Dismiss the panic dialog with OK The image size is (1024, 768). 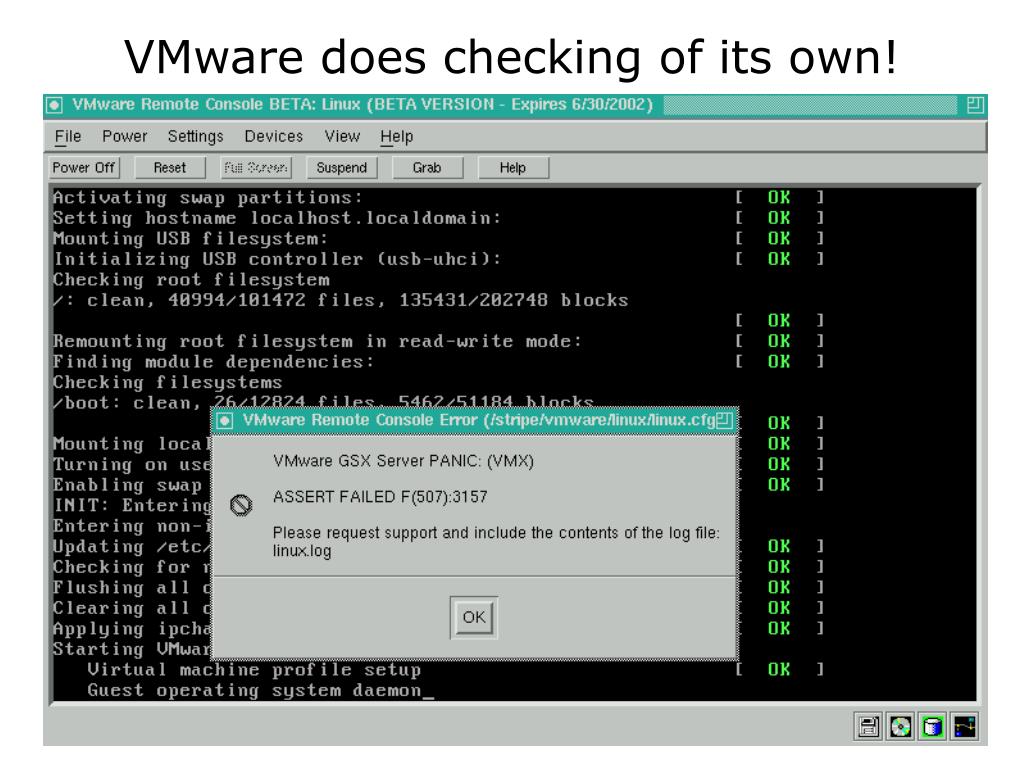[474, 617]
